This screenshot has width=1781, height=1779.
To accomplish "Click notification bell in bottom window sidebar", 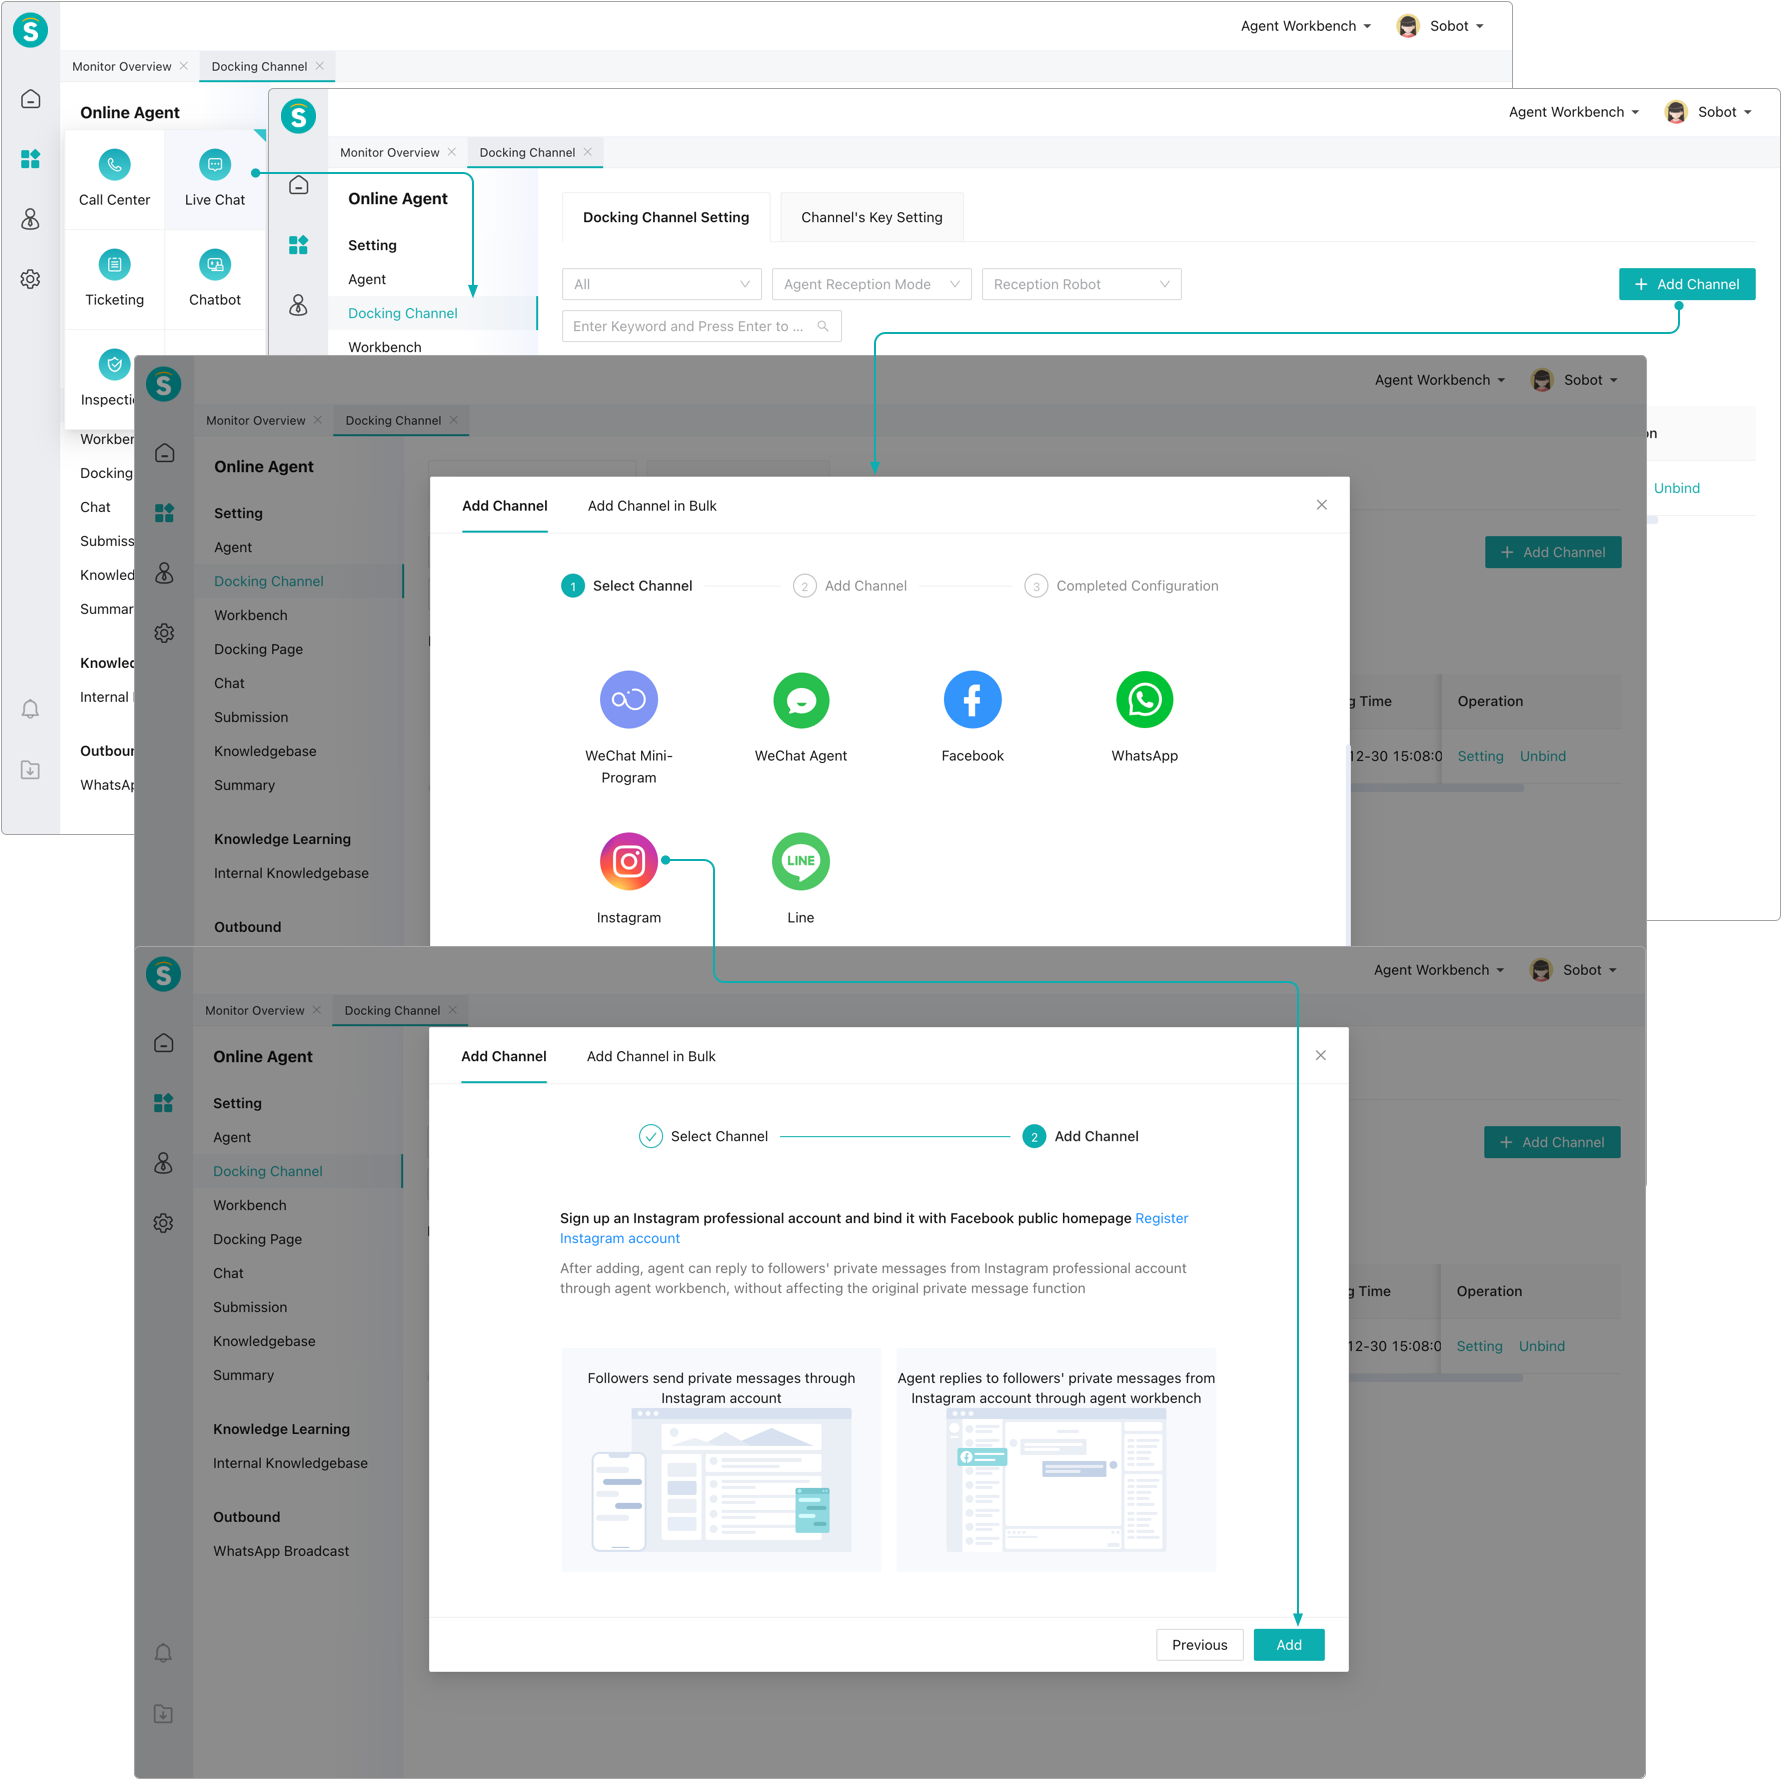I will (164, 1653).
